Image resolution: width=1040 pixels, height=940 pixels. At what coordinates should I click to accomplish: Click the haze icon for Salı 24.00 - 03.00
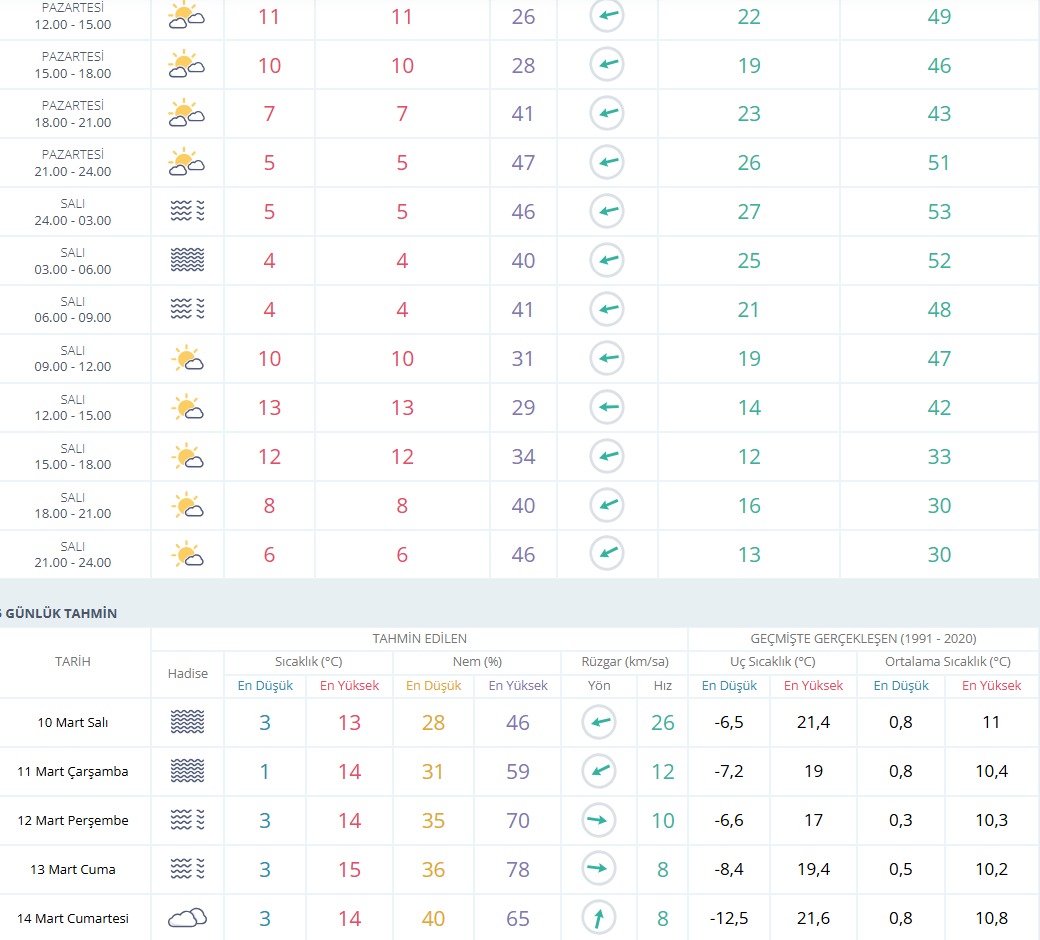pos(187,211)
